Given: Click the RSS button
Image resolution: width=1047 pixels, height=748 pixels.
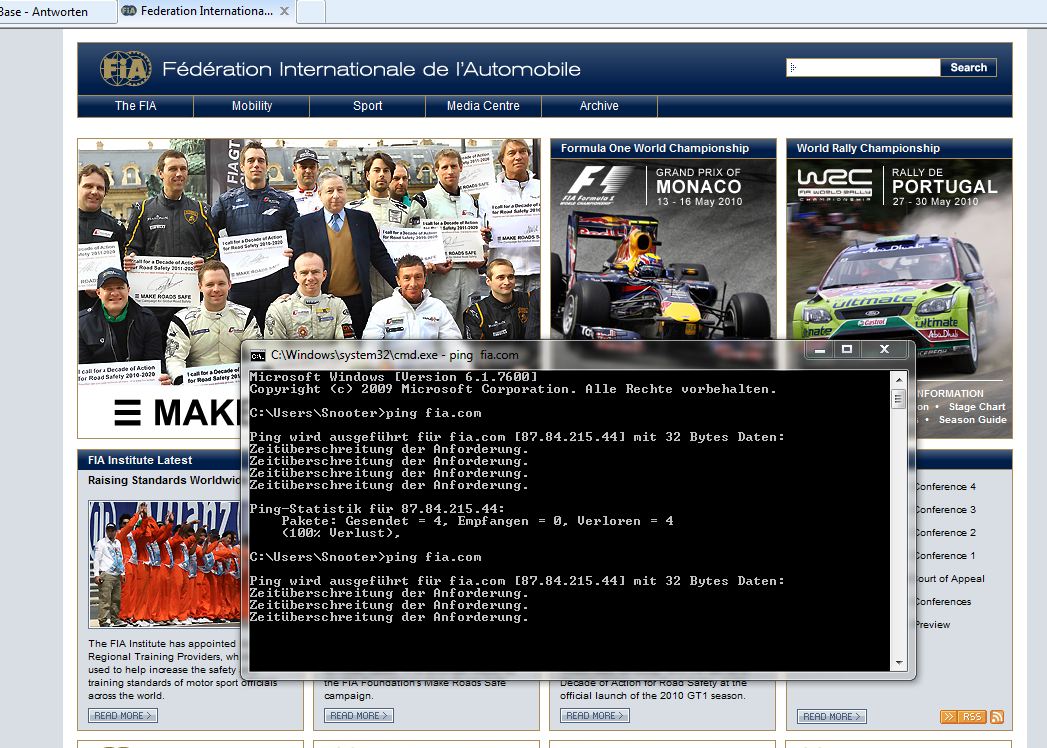Looking at the screenshot, I should tap(972, 717).
